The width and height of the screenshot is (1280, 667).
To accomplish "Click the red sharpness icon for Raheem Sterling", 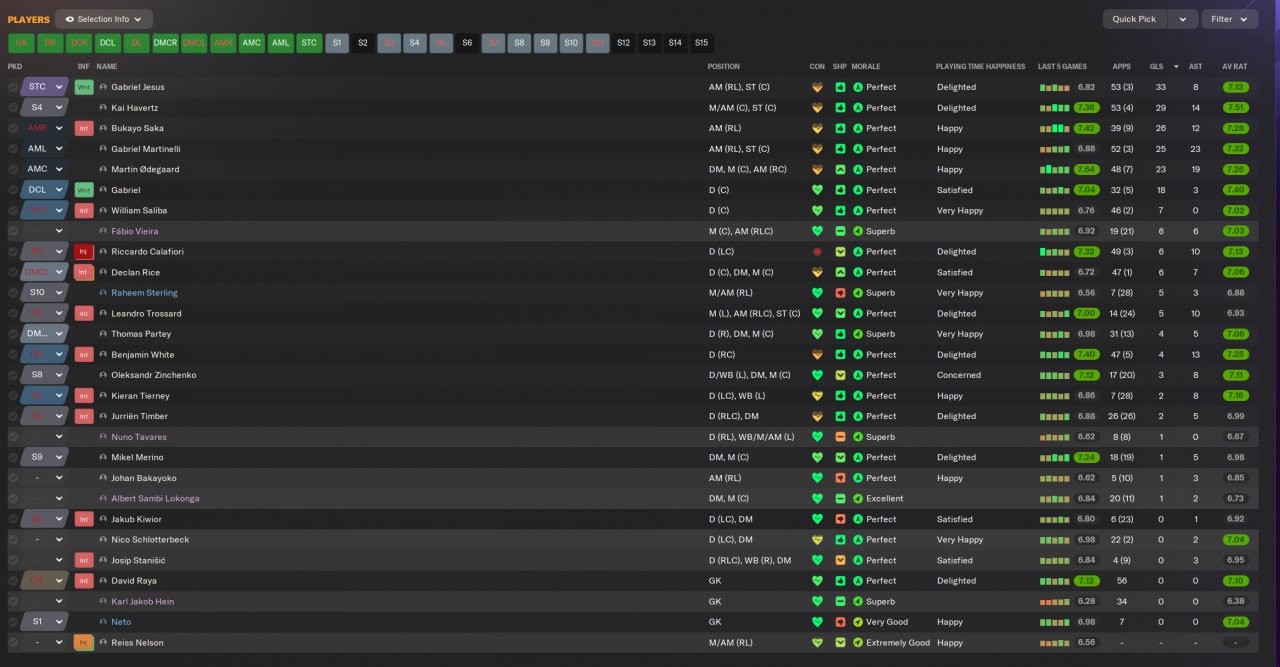I will (x=840, y=293).
